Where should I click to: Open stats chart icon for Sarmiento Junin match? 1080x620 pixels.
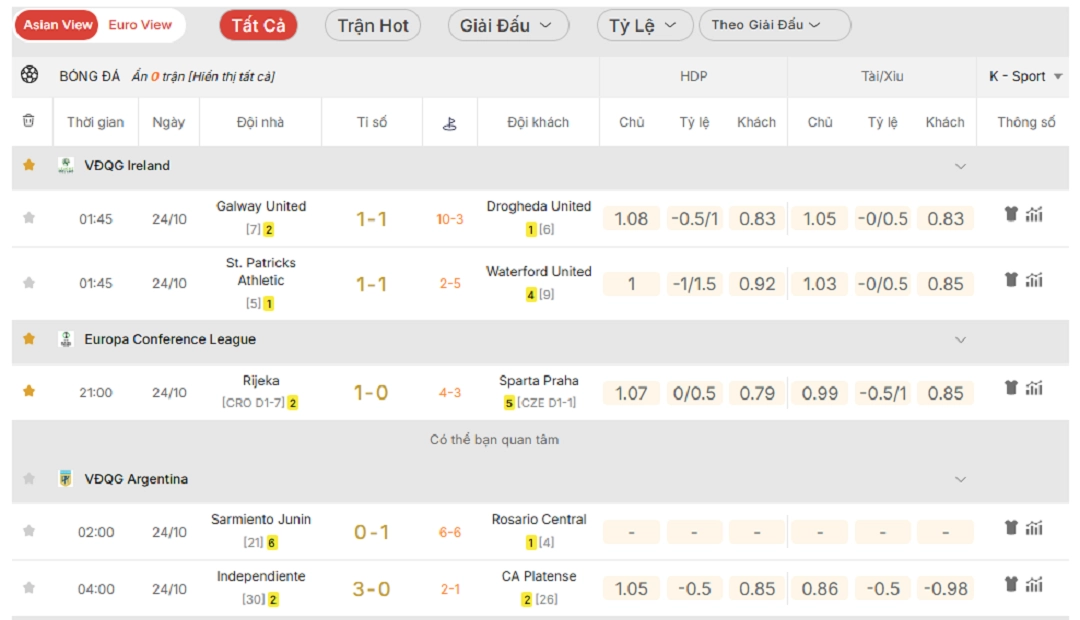point(1034,528)
